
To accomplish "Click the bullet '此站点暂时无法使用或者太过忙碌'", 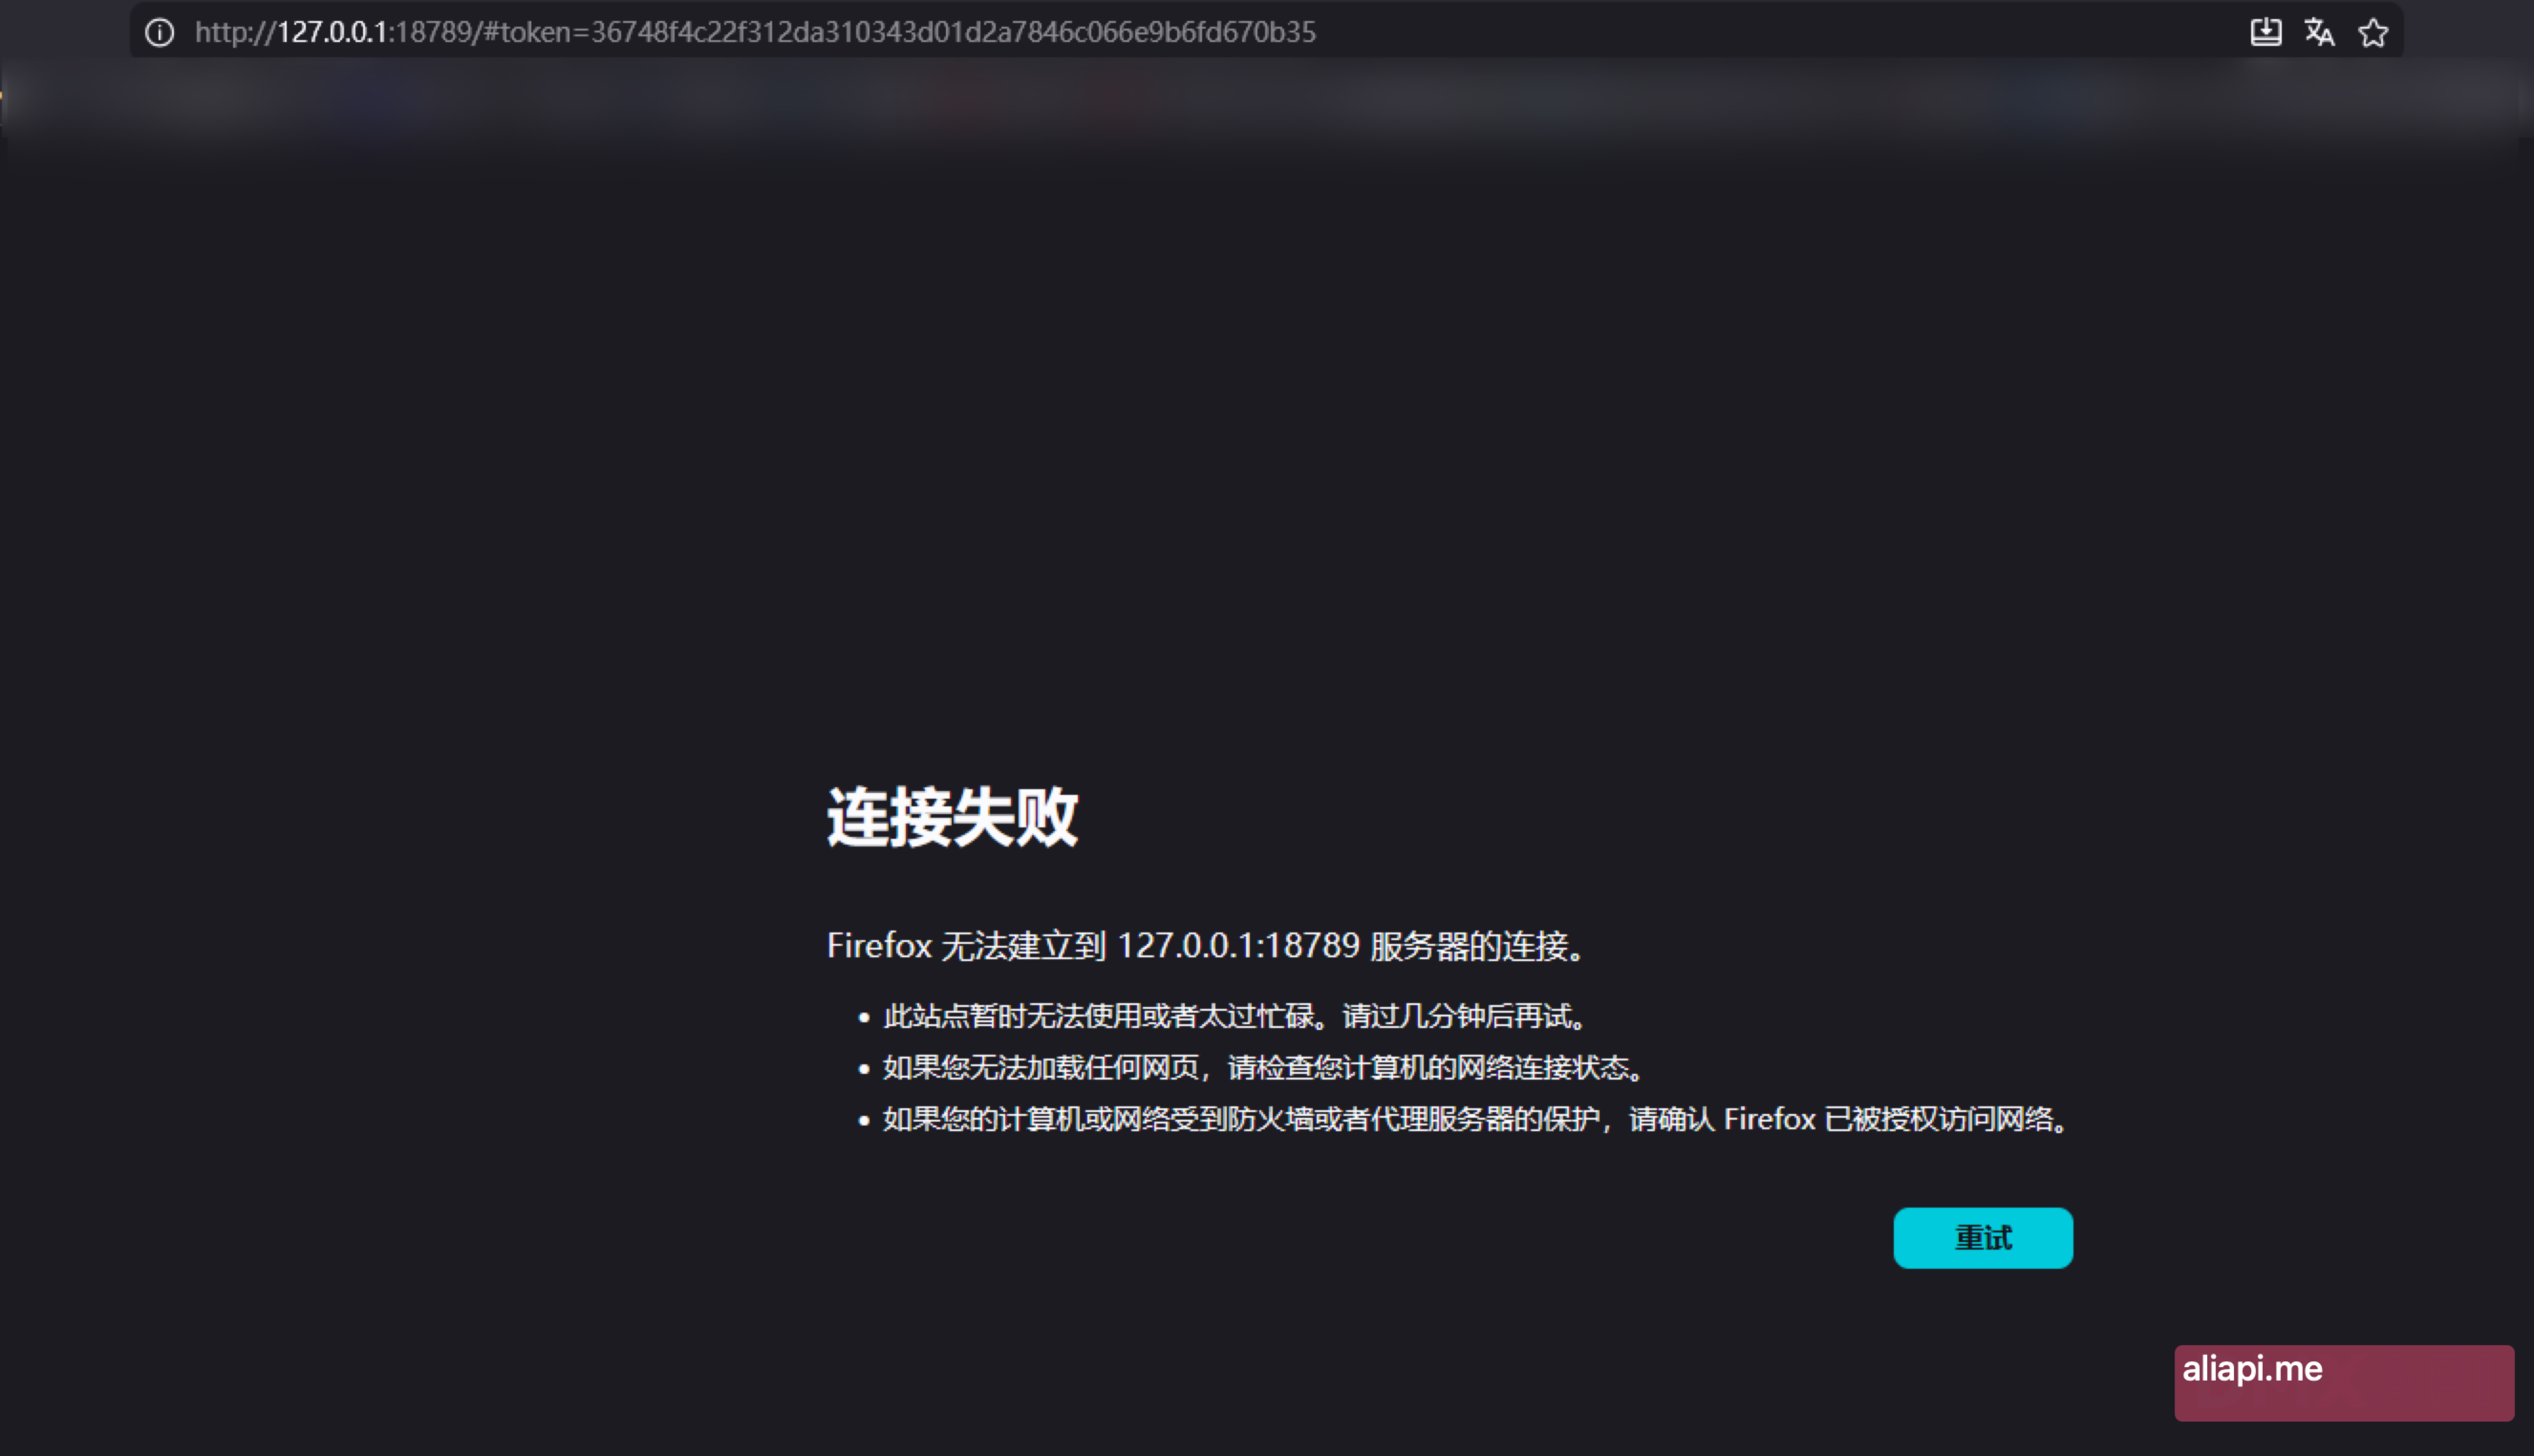I will (1235, 1016).
